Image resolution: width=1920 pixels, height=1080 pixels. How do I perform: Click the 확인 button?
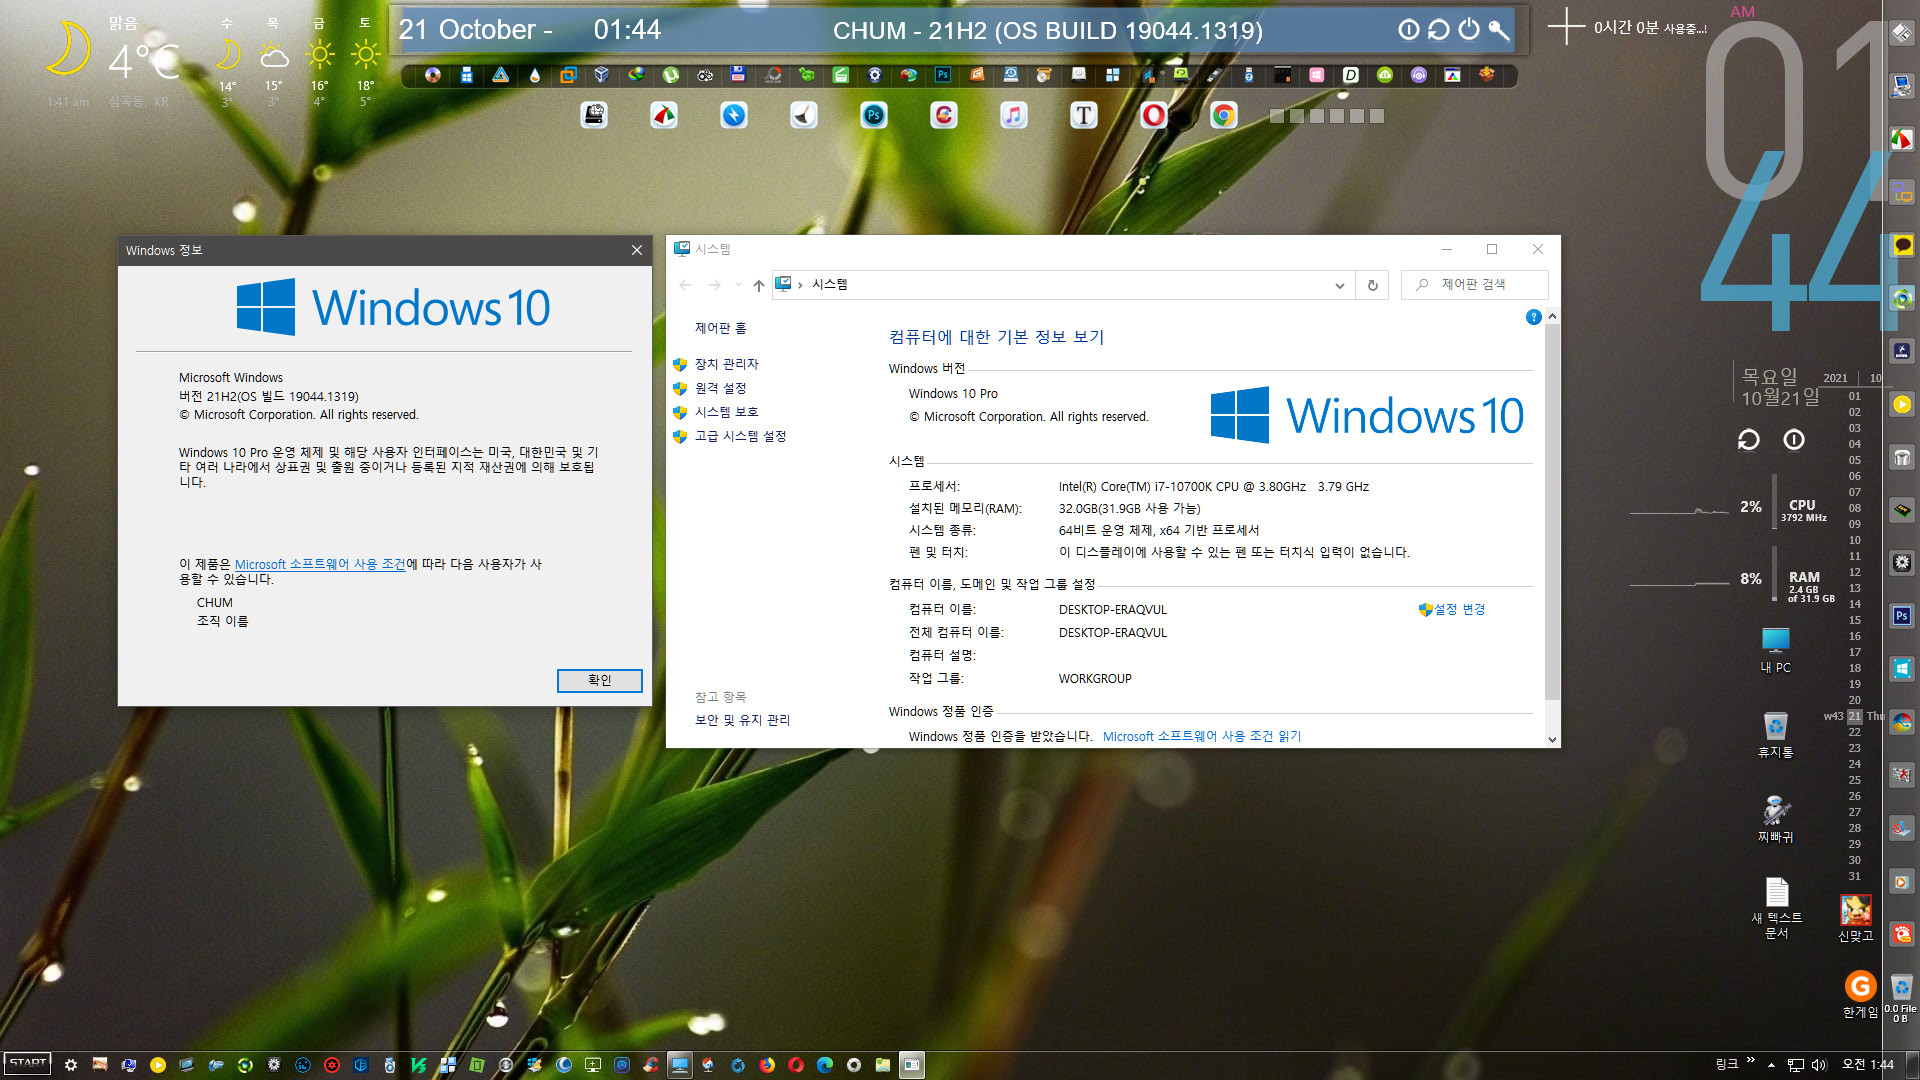click(599, 680)
